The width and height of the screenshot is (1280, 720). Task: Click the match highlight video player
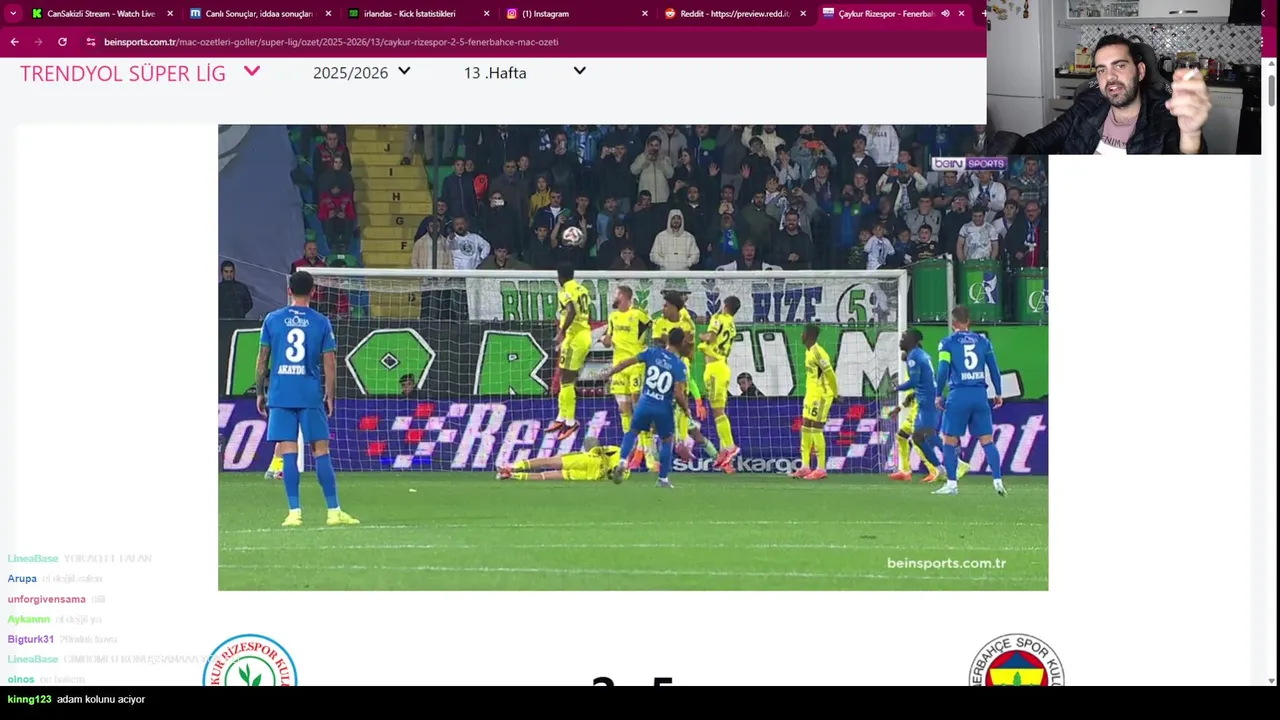[633, 357]
